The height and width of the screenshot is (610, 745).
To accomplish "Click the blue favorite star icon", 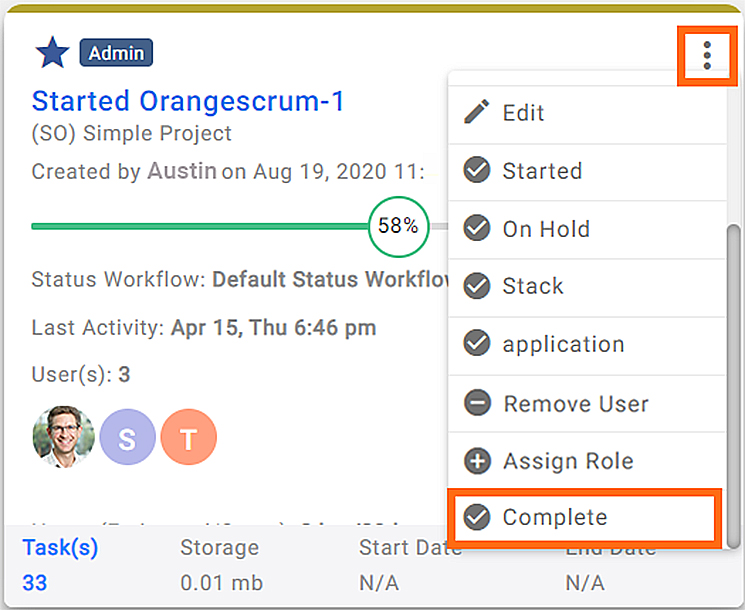I will 52,53.
